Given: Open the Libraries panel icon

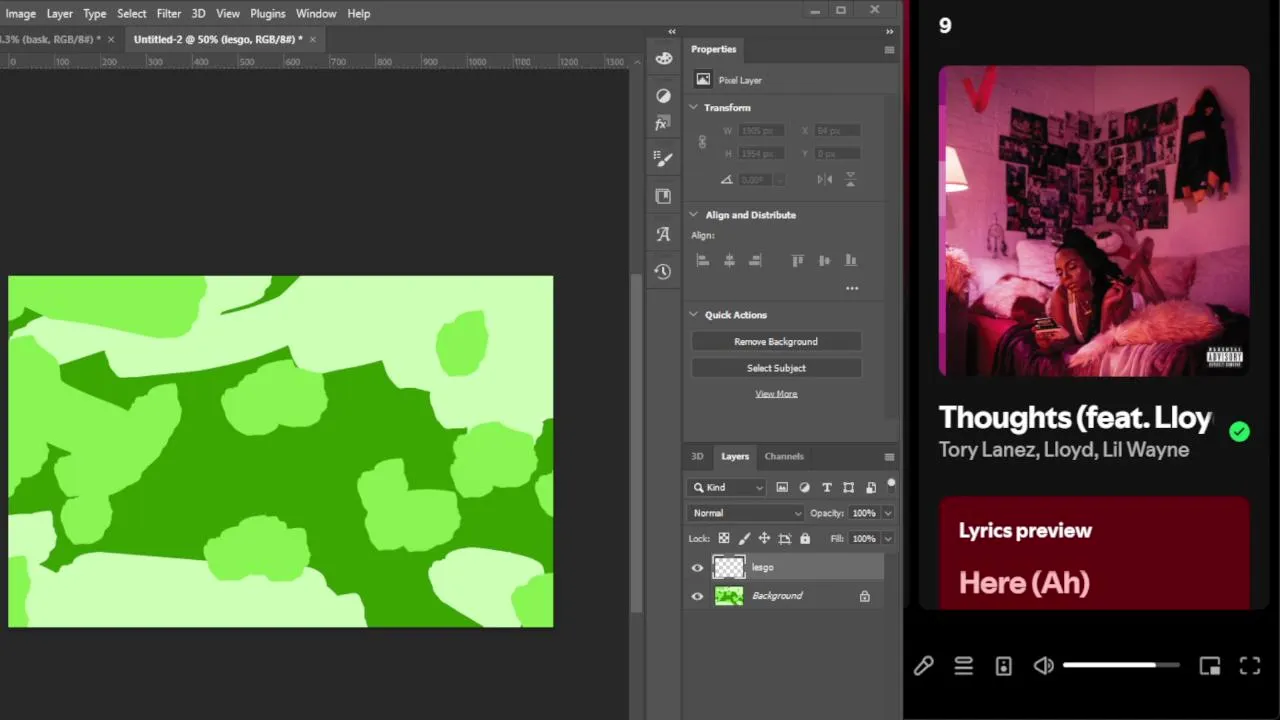Looking at the screenshot, I should [663, 197].
